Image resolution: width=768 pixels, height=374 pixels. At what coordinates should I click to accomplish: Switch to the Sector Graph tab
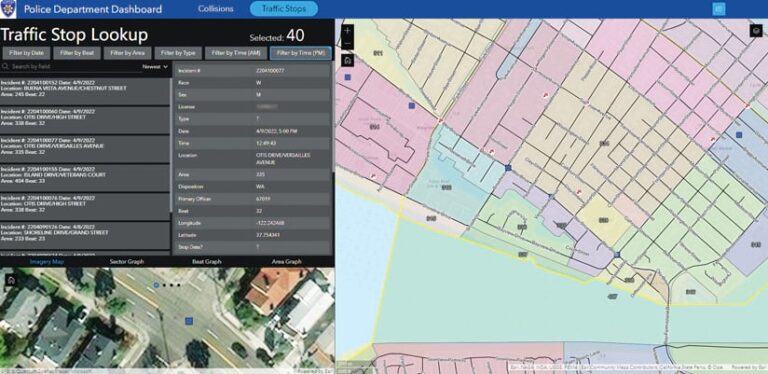[x=127, y=262]
